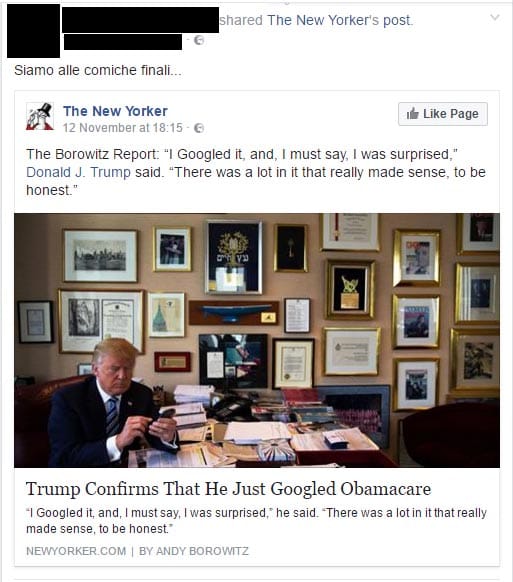Open the 12 November at 18:15 timestamp

coord(123,128)
